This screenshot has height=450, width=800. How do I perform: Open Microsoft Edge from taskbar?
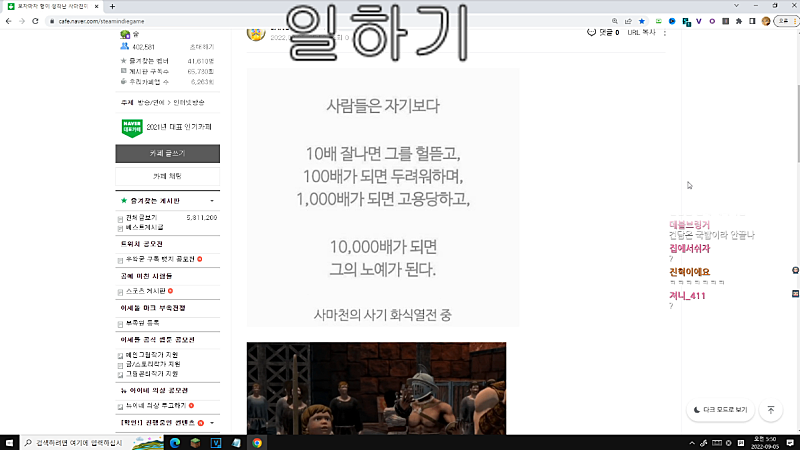pos(175,443)
